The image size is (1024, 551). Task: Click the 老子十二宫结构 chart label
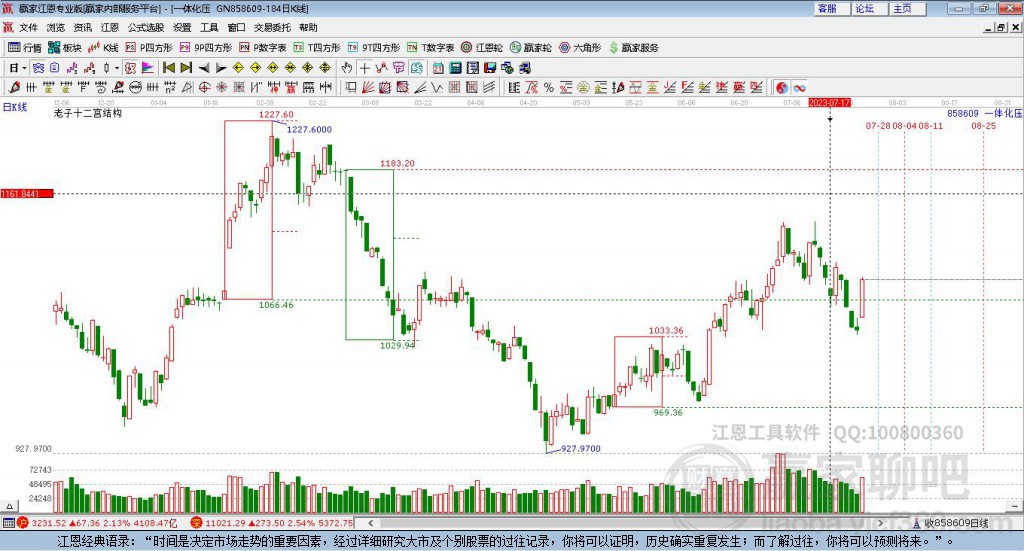pos(88,113)
